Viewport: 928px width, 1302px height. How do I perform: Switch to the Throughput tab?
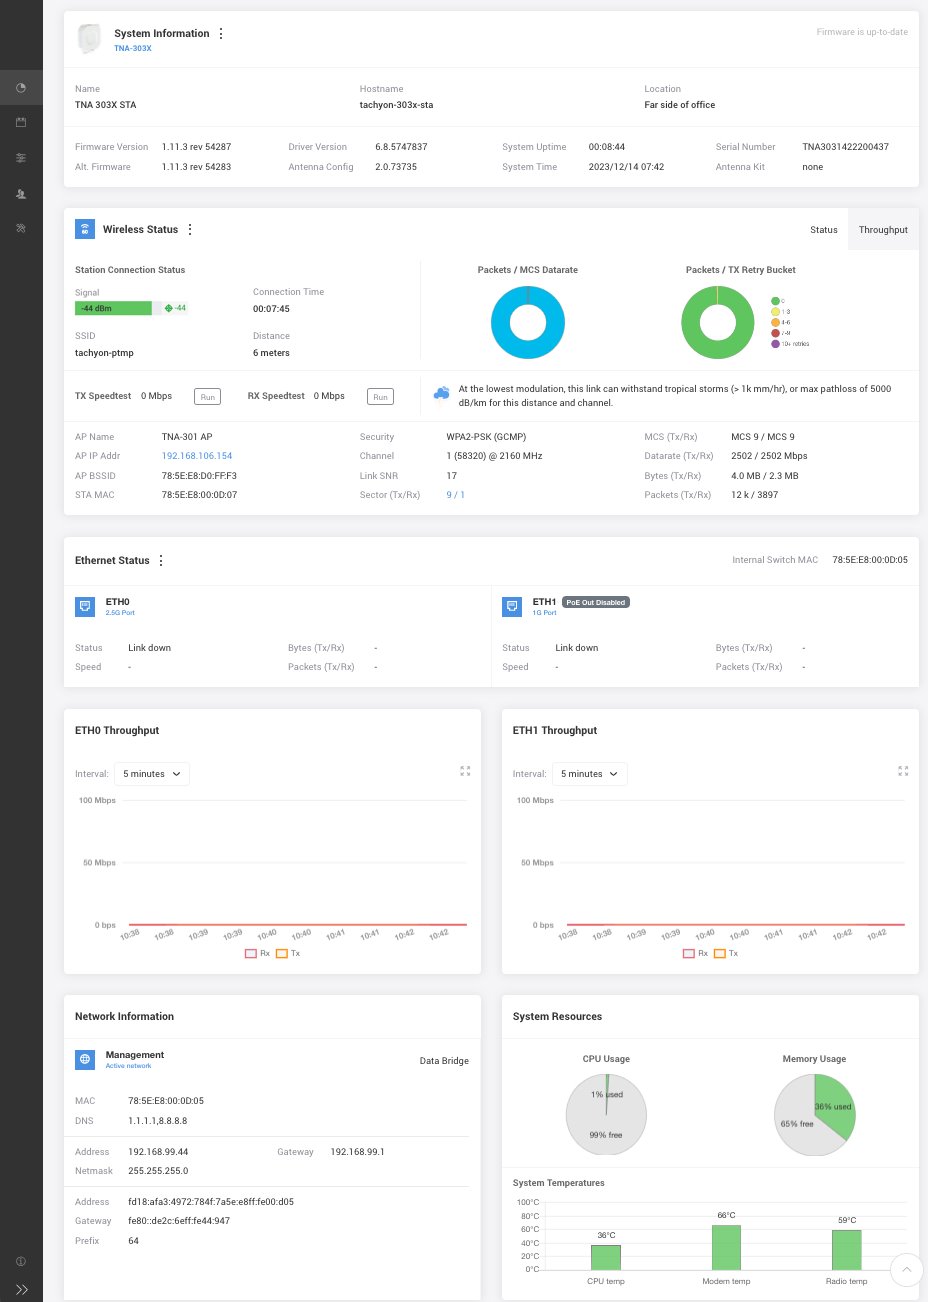pos(883,230)
